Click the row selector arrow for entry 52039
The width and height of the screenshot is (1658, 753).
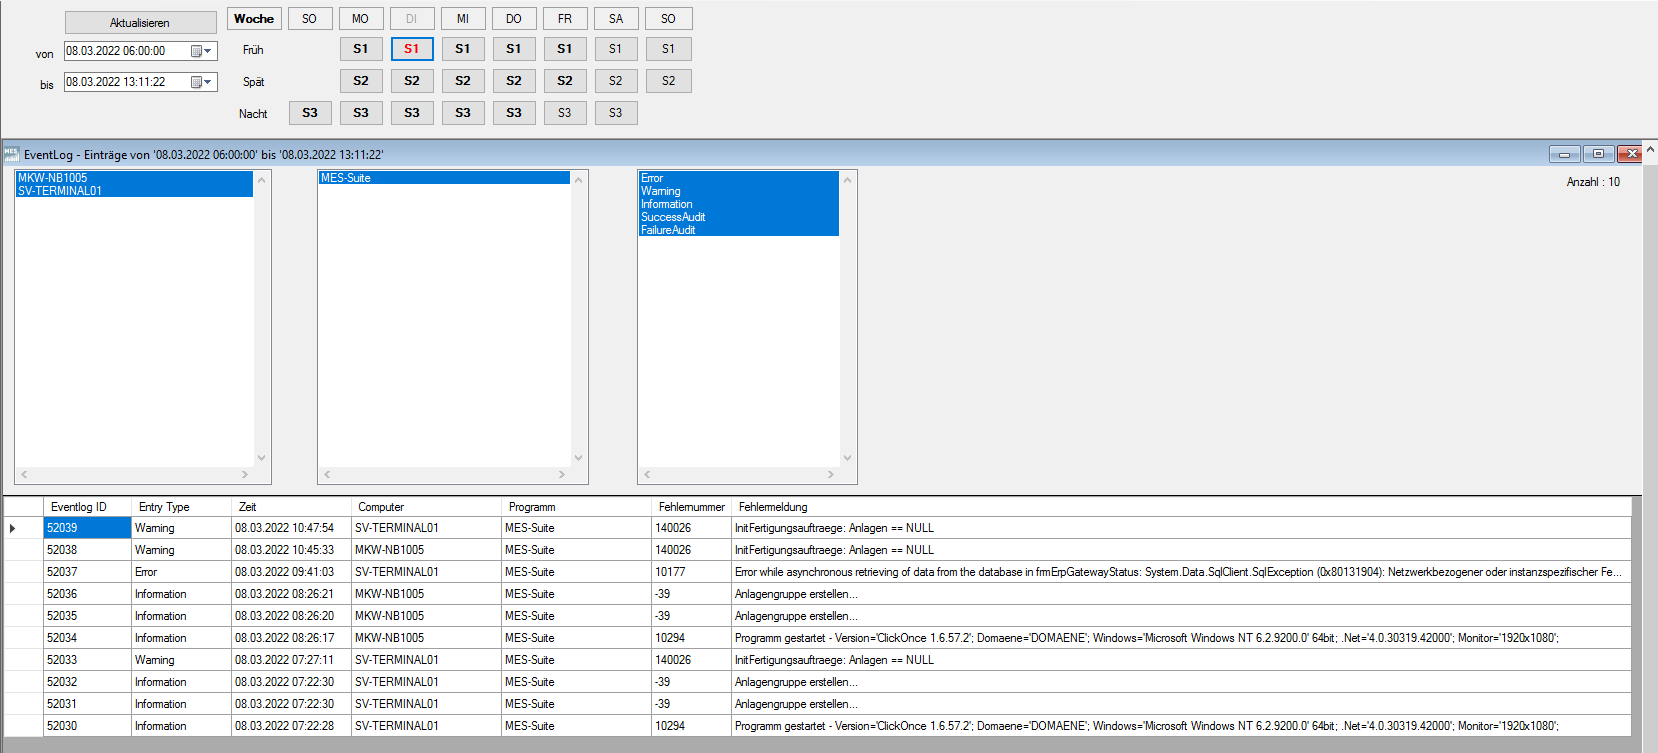[x=13, y=528]
